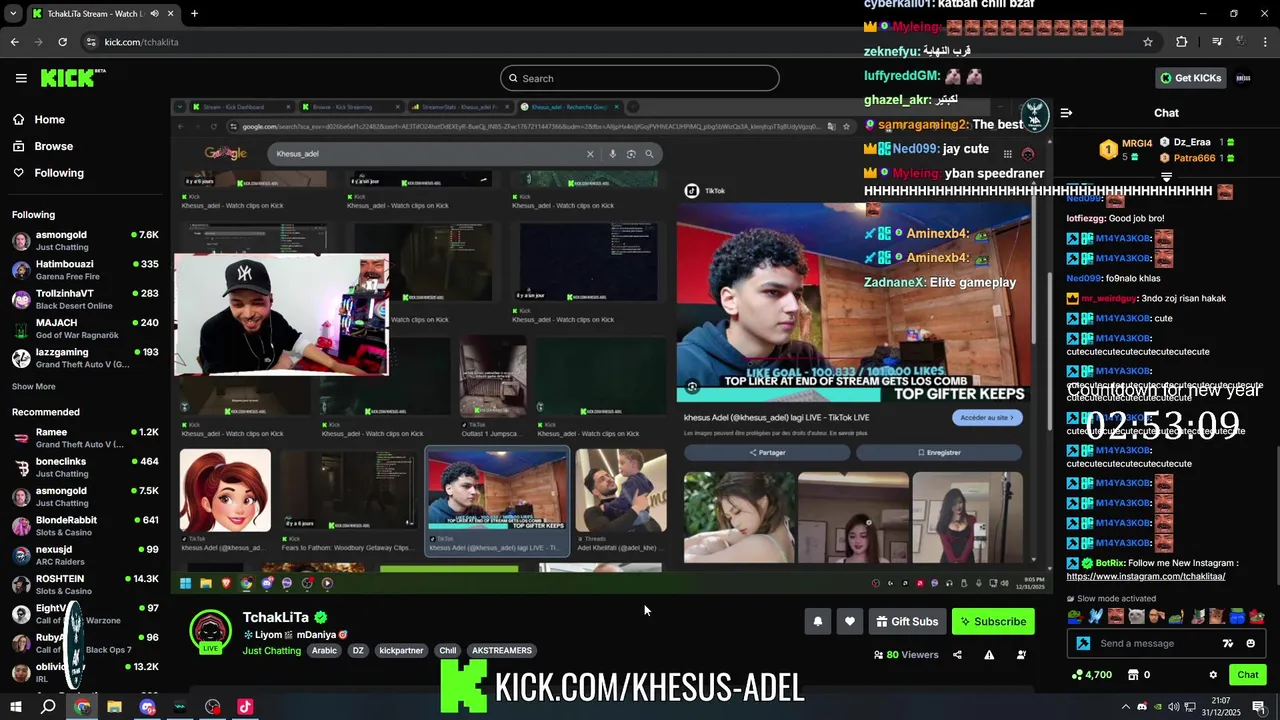Open chat settings gear
1280x720 pixels.
pos(1213,675)
